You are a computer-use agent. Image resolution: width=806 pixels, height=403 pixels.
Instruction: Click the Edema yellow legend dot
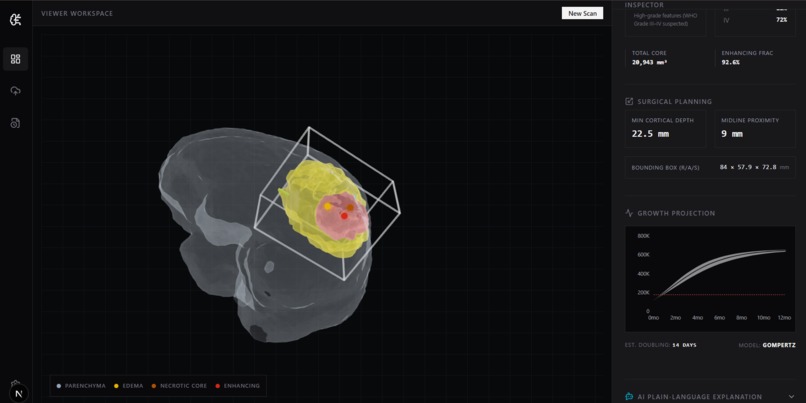[x=116, y=386]
